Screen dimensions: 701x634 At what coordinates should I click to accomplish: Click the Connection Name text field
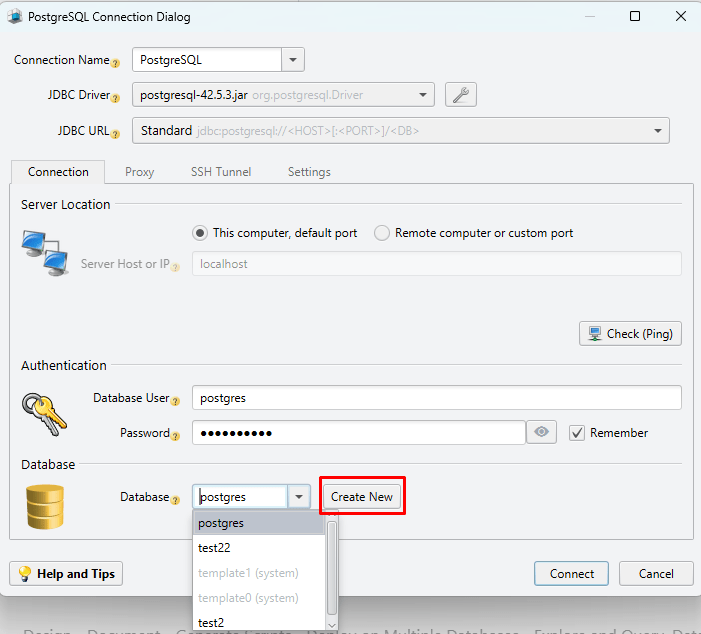pyautogui.click(x=207, y=59)
